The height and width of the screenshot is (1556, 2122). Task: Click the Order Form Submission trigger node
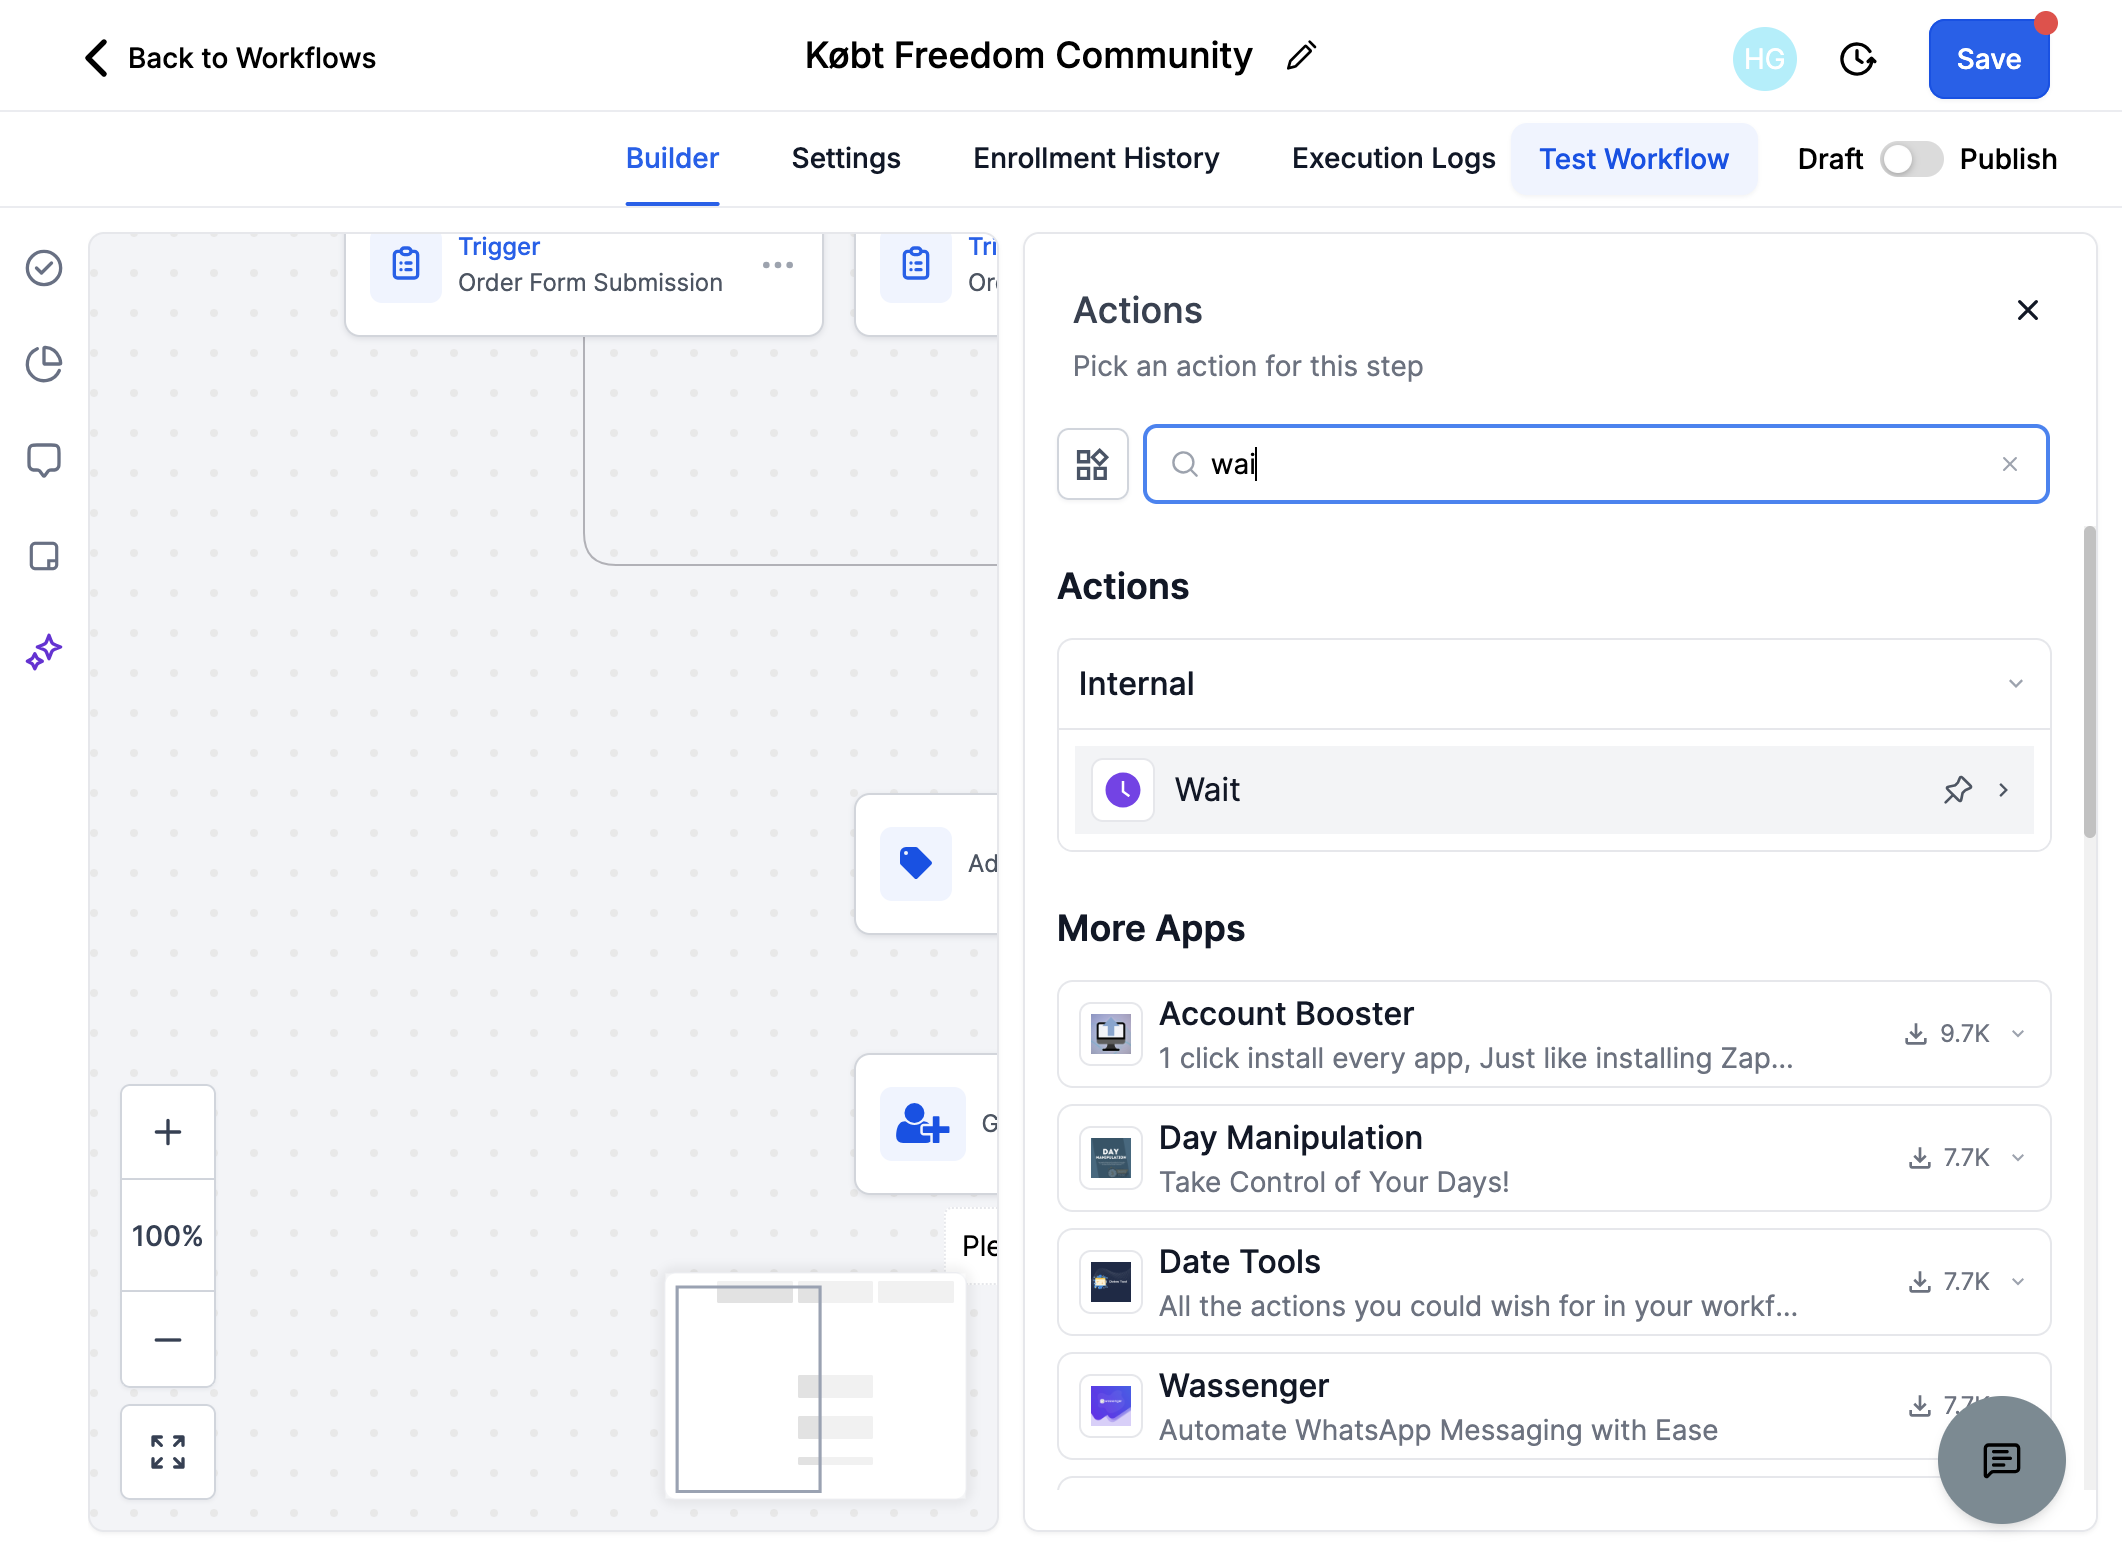coord(584,283)
